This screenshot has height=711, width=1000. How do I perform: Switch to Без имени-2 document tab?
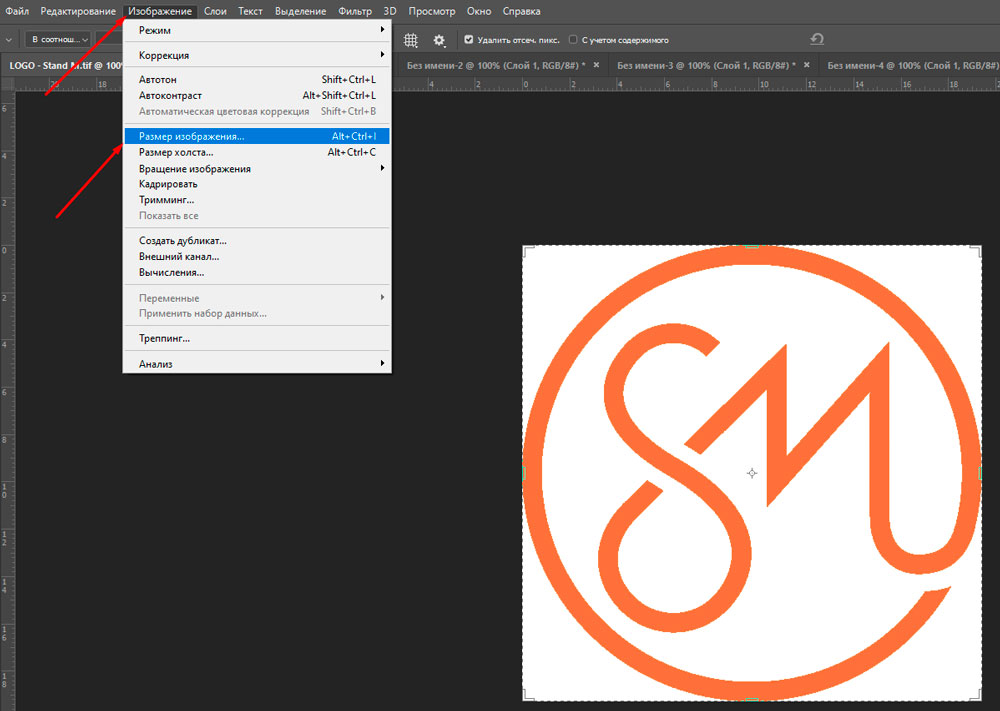click(496, 65)
